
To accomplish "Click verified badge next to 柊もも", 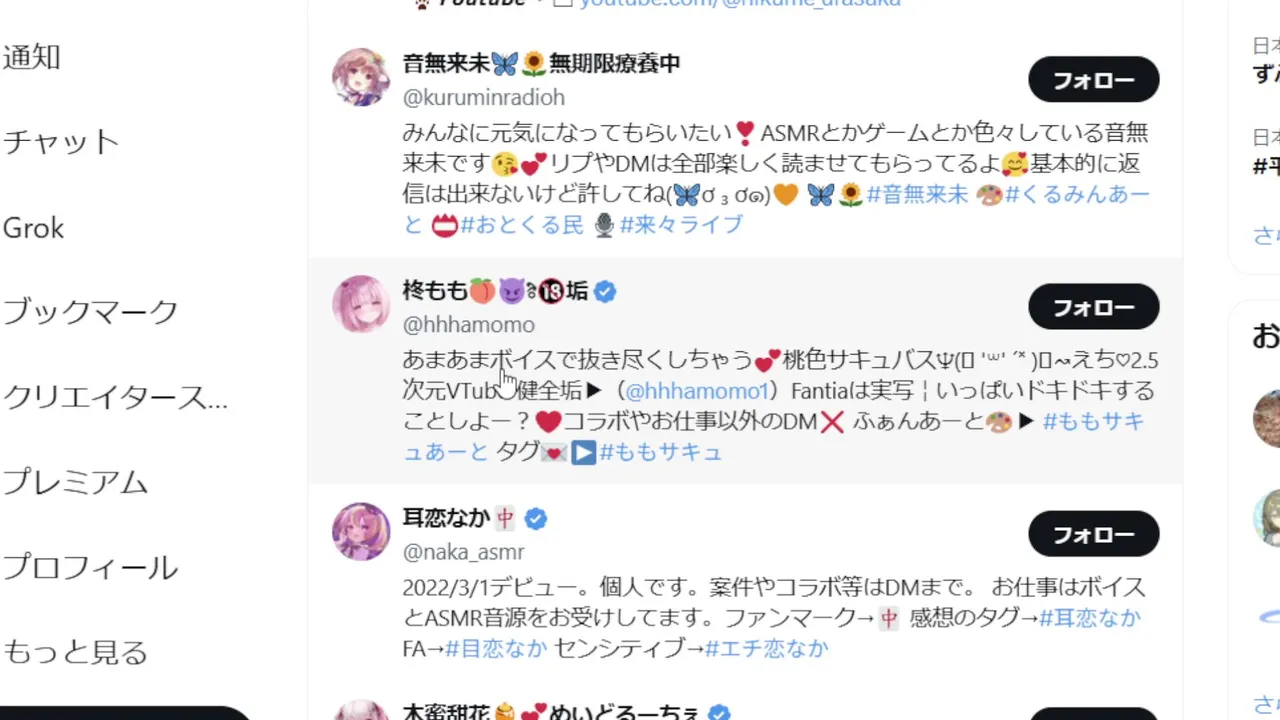I will point(605,292).
